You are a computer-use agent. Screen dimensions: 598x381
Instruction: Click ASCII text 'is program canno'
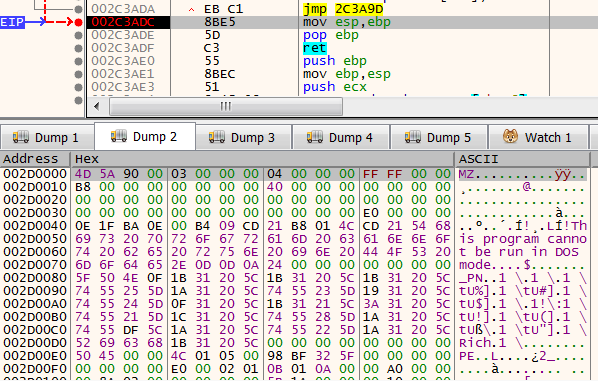tap(523, 239)
